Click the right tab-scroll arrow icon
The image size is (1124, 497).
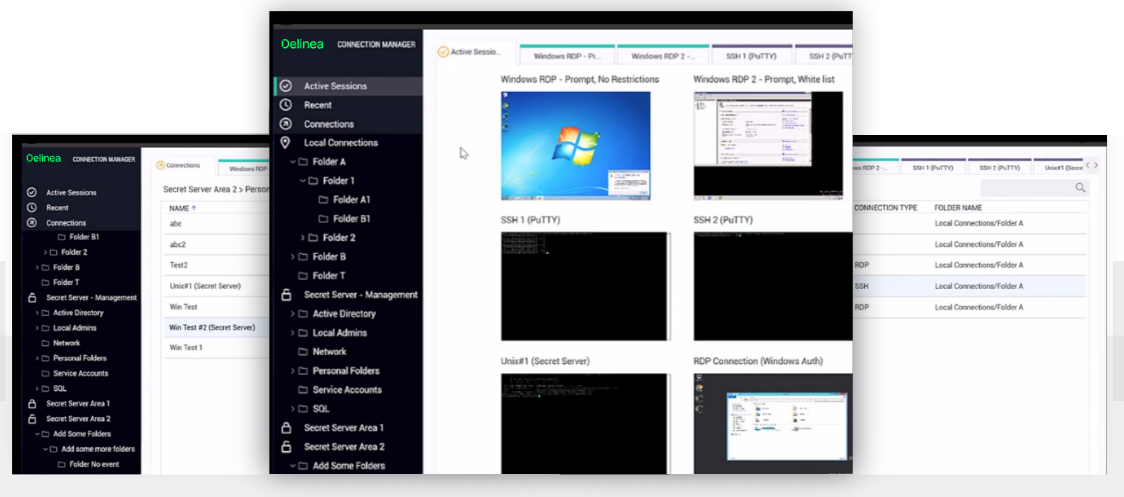coord(1095,165)
